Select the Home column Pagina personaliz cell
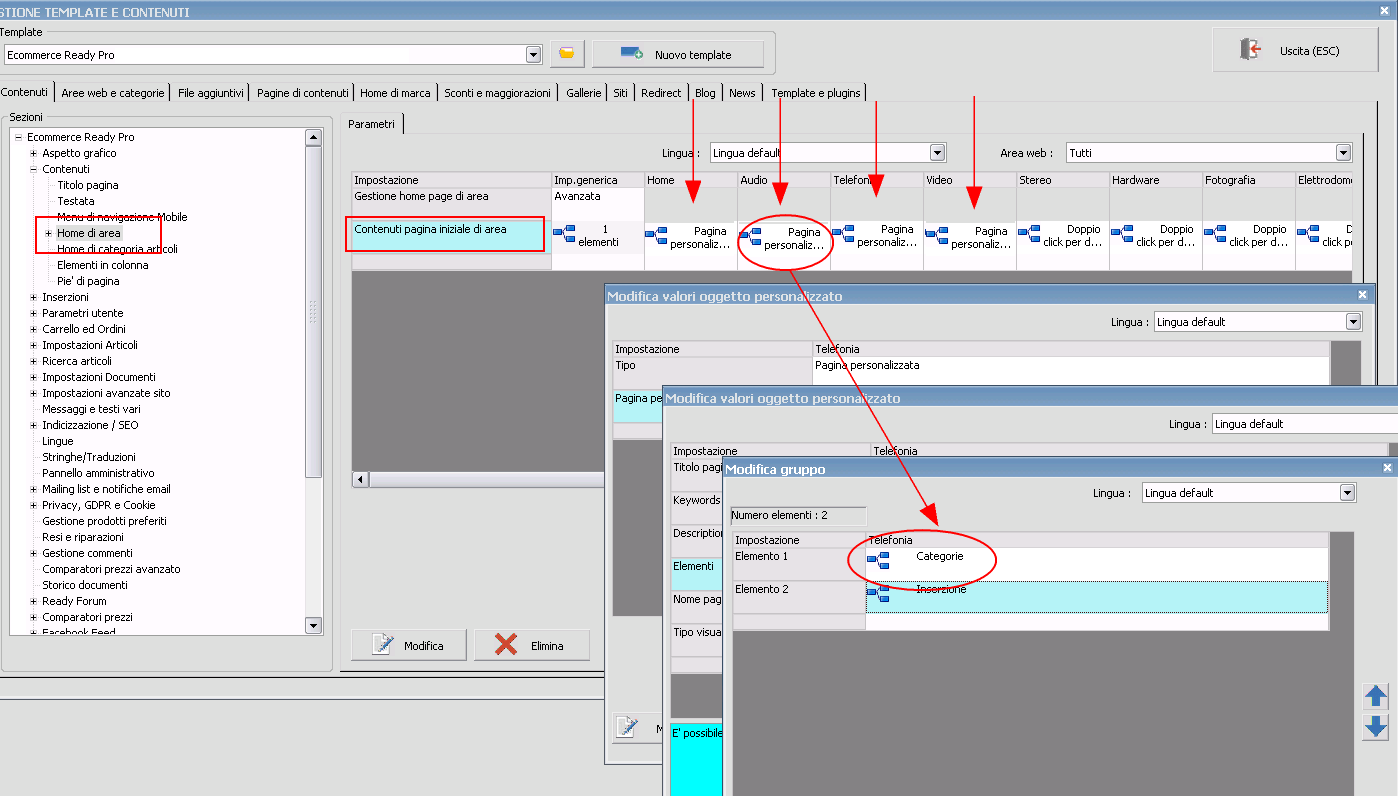 690,237
